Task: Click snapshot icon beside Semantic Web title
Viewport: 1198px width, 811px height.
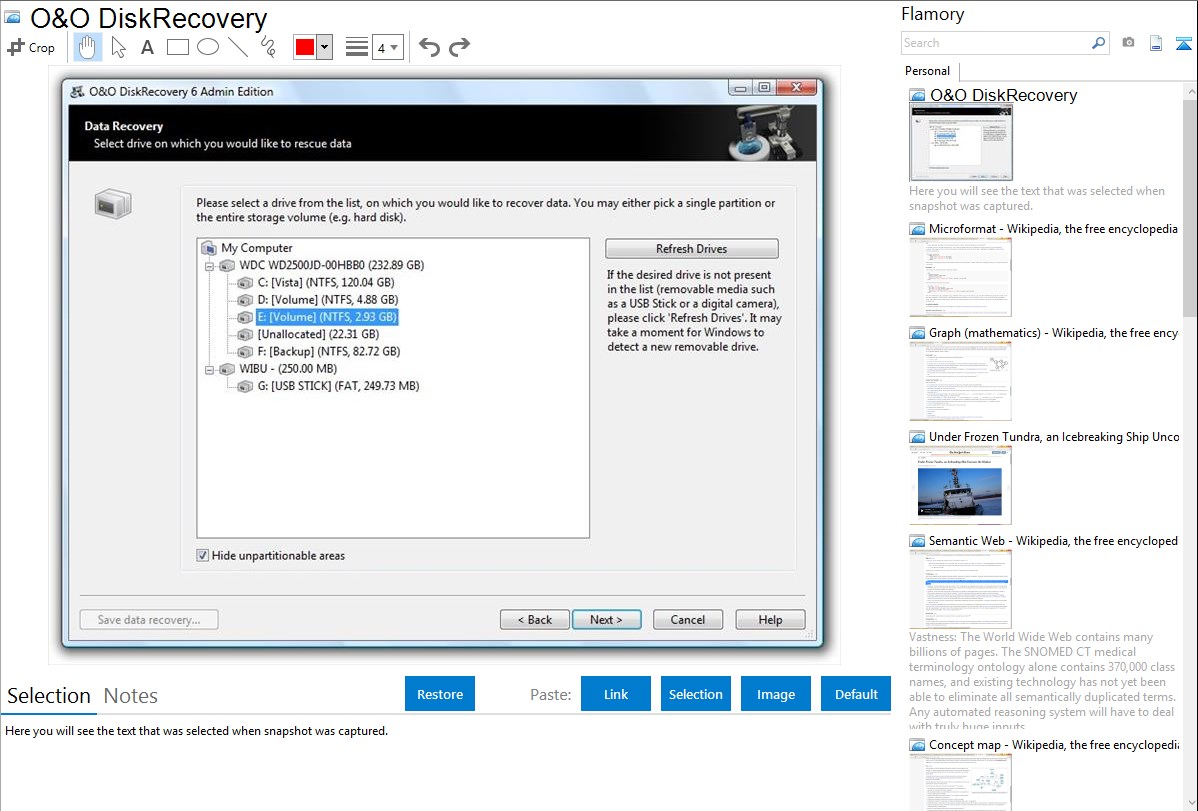Action: click(917, 541)
